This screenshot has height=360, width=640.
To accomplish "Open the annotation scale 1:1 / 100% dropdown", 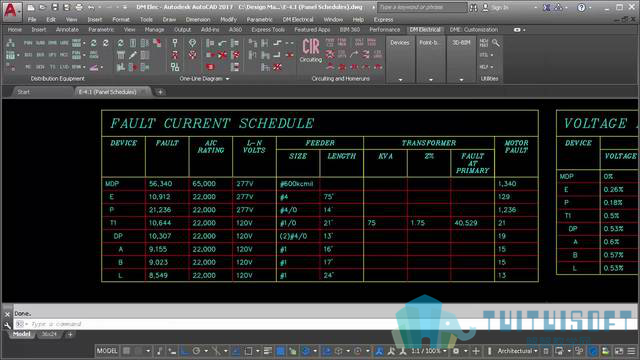I will 429,351.
